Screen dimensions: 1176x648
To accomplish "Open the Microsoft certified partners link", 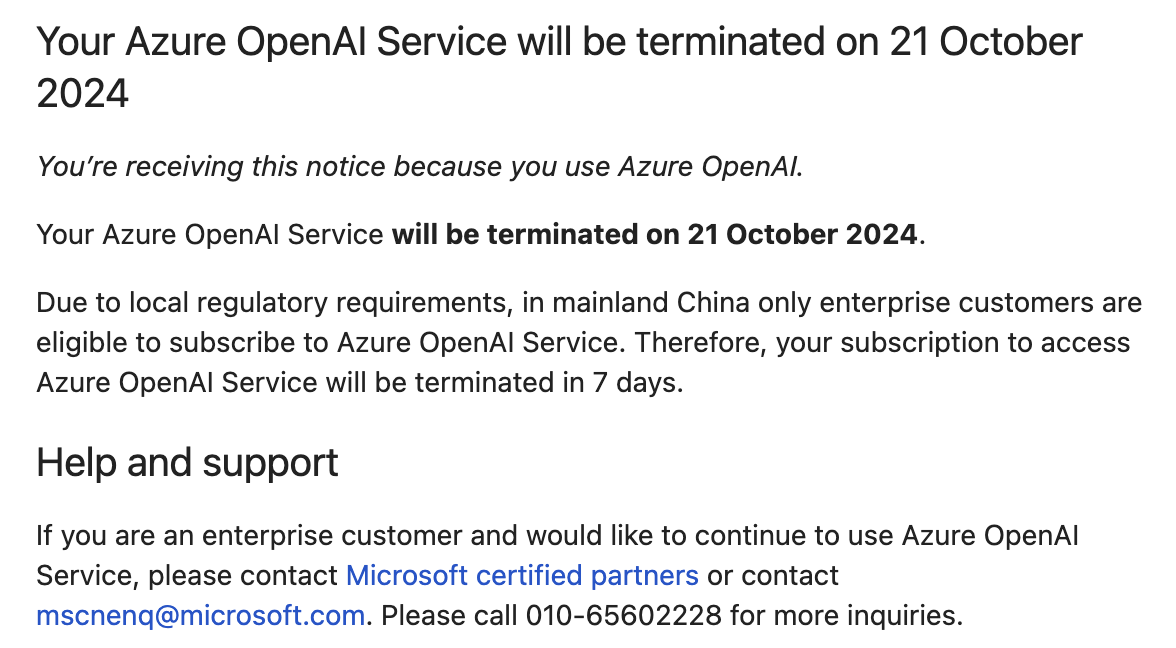I will tap(522, 576).
